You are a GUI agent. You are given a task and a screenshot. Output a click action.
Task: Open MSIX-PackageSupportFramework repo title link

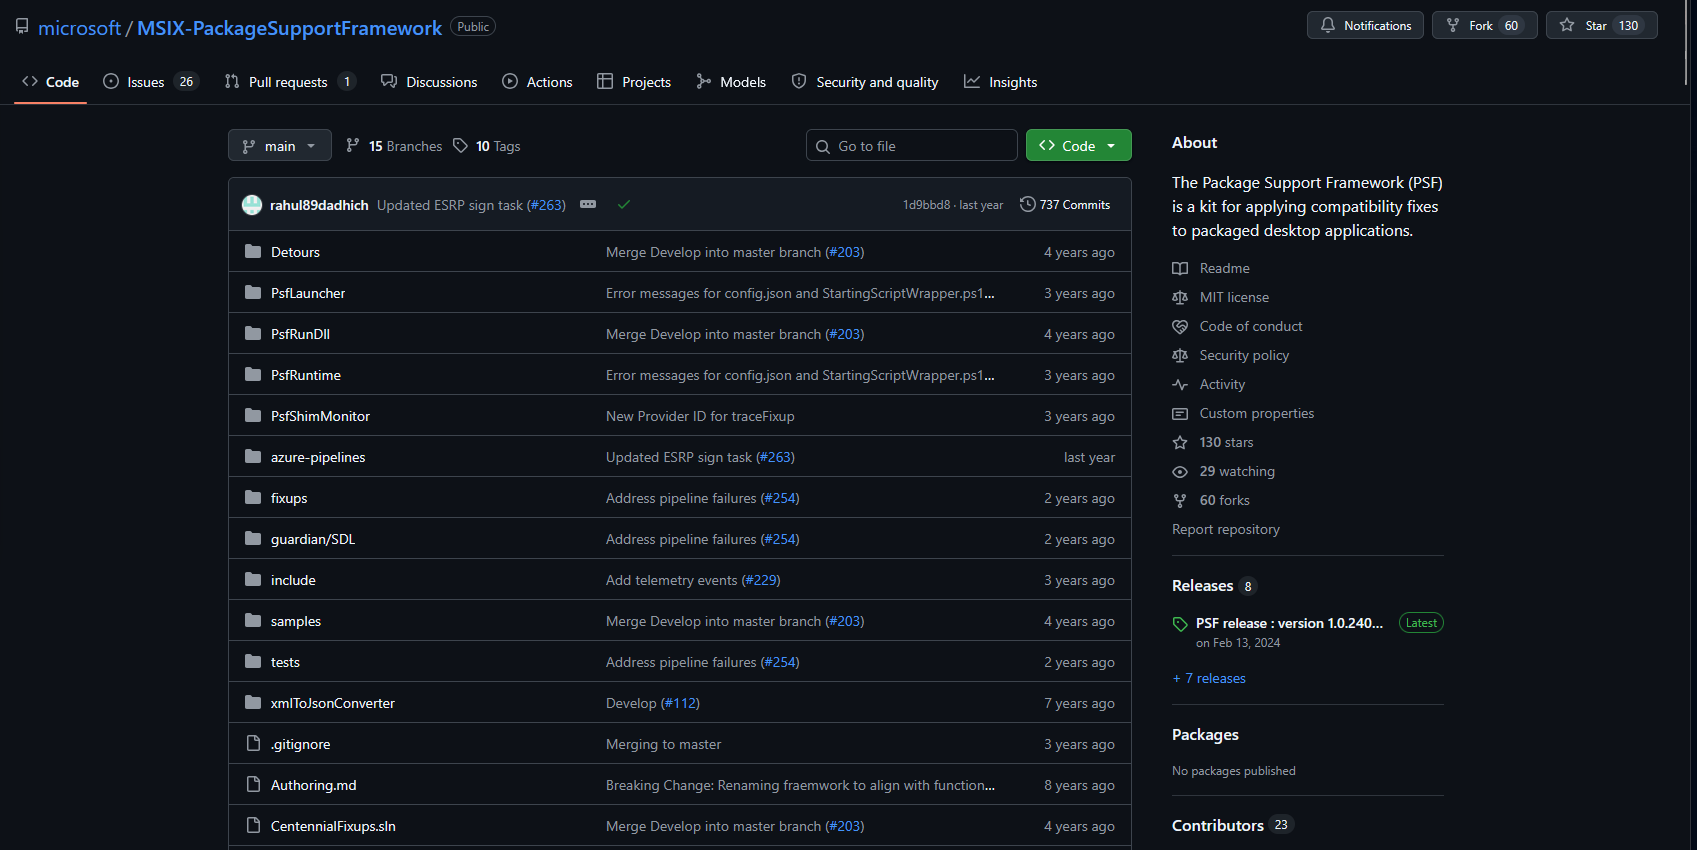289,28
